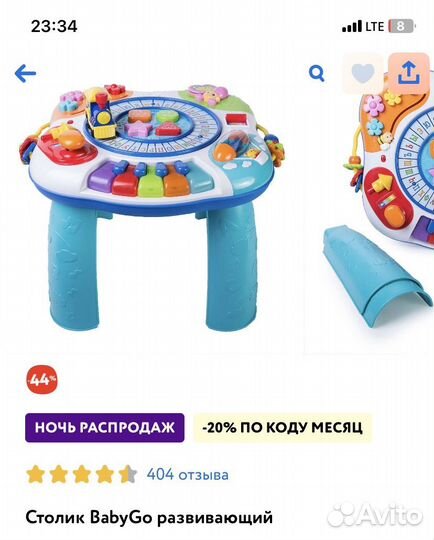
Task: Tap the product title Столик BabyGo развивающий
Action: [149, 517]
